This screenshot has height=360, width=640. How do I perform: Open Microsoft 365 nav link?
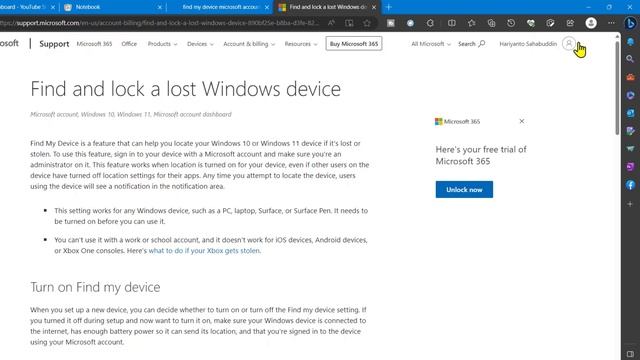(94, 44)
